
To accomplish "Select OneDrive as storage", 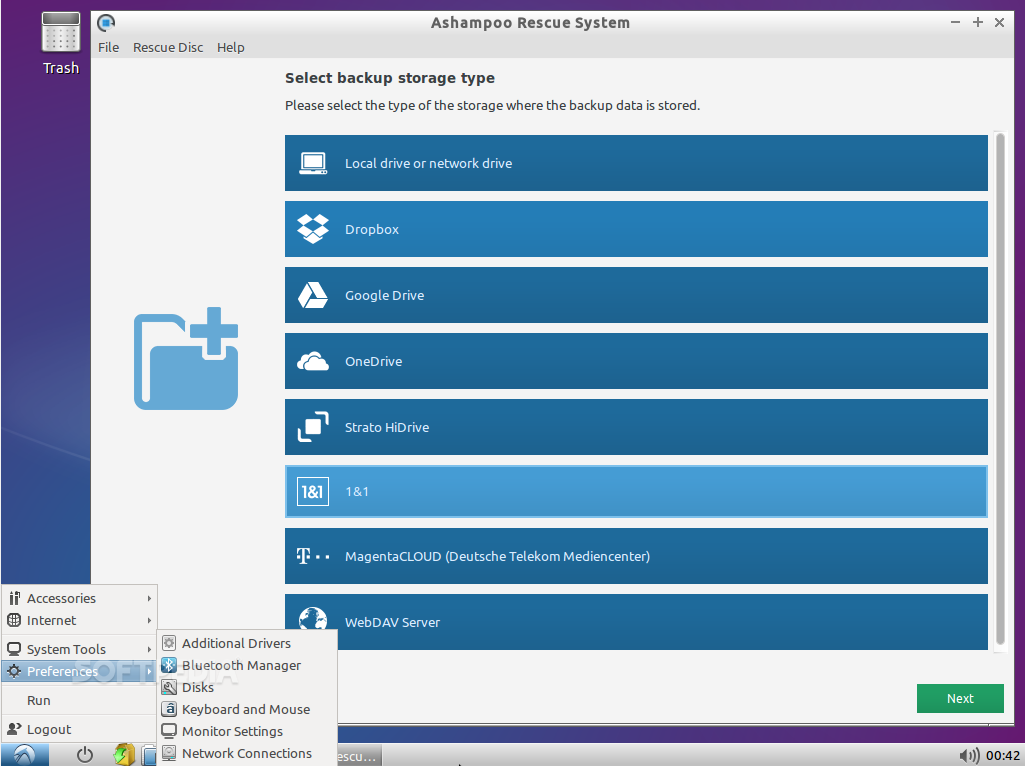I will [636, 361].
